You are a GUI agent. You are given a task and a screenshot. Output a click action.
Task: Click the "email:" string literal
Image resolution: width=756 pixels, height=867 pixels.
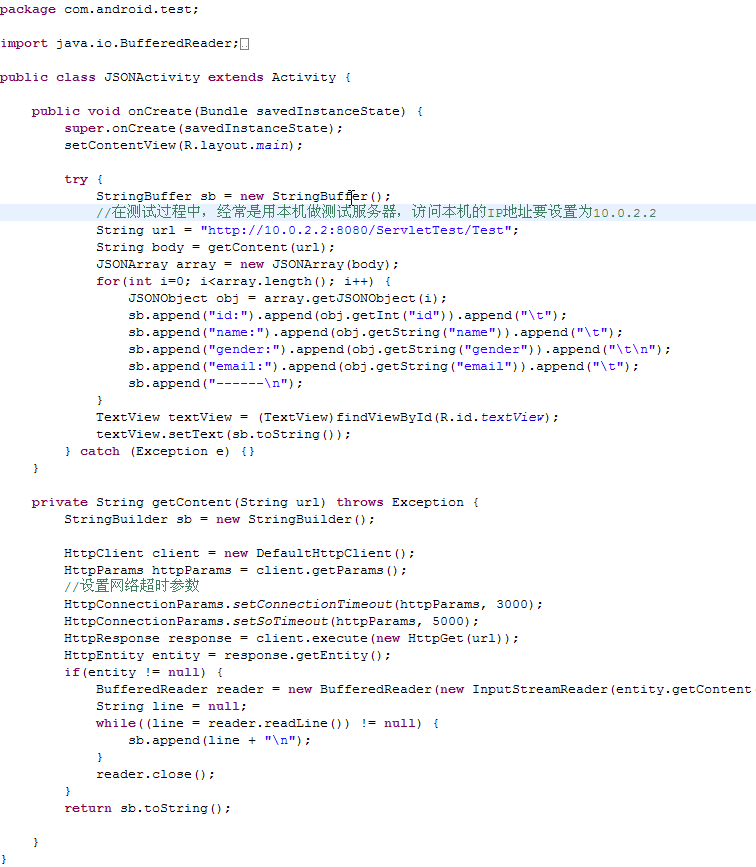pyautogui.click(x=241, y=366)
